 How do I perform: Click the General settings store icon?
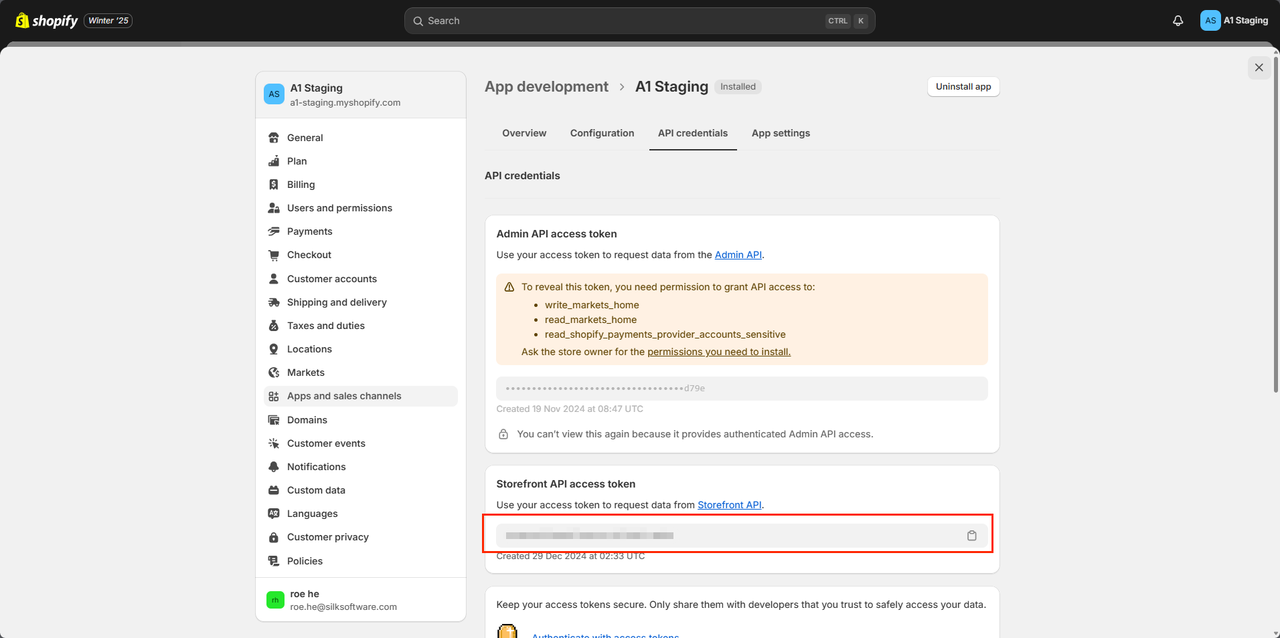(x=274, y=138)
